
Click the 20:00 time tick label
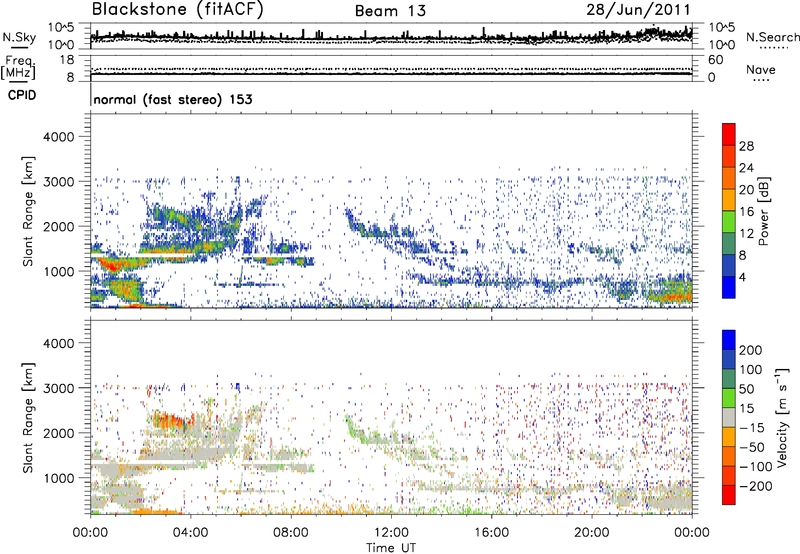[591, 533]
